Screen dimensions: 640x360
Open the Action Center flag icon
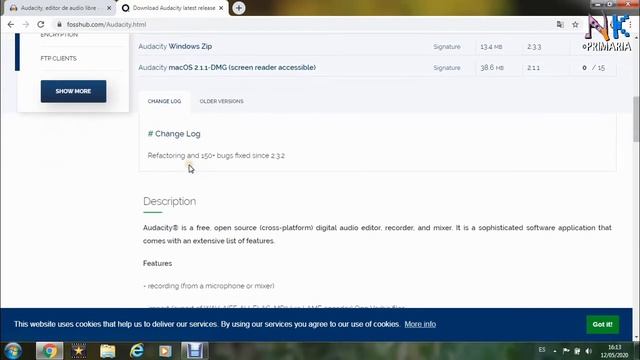pos(566,351)
